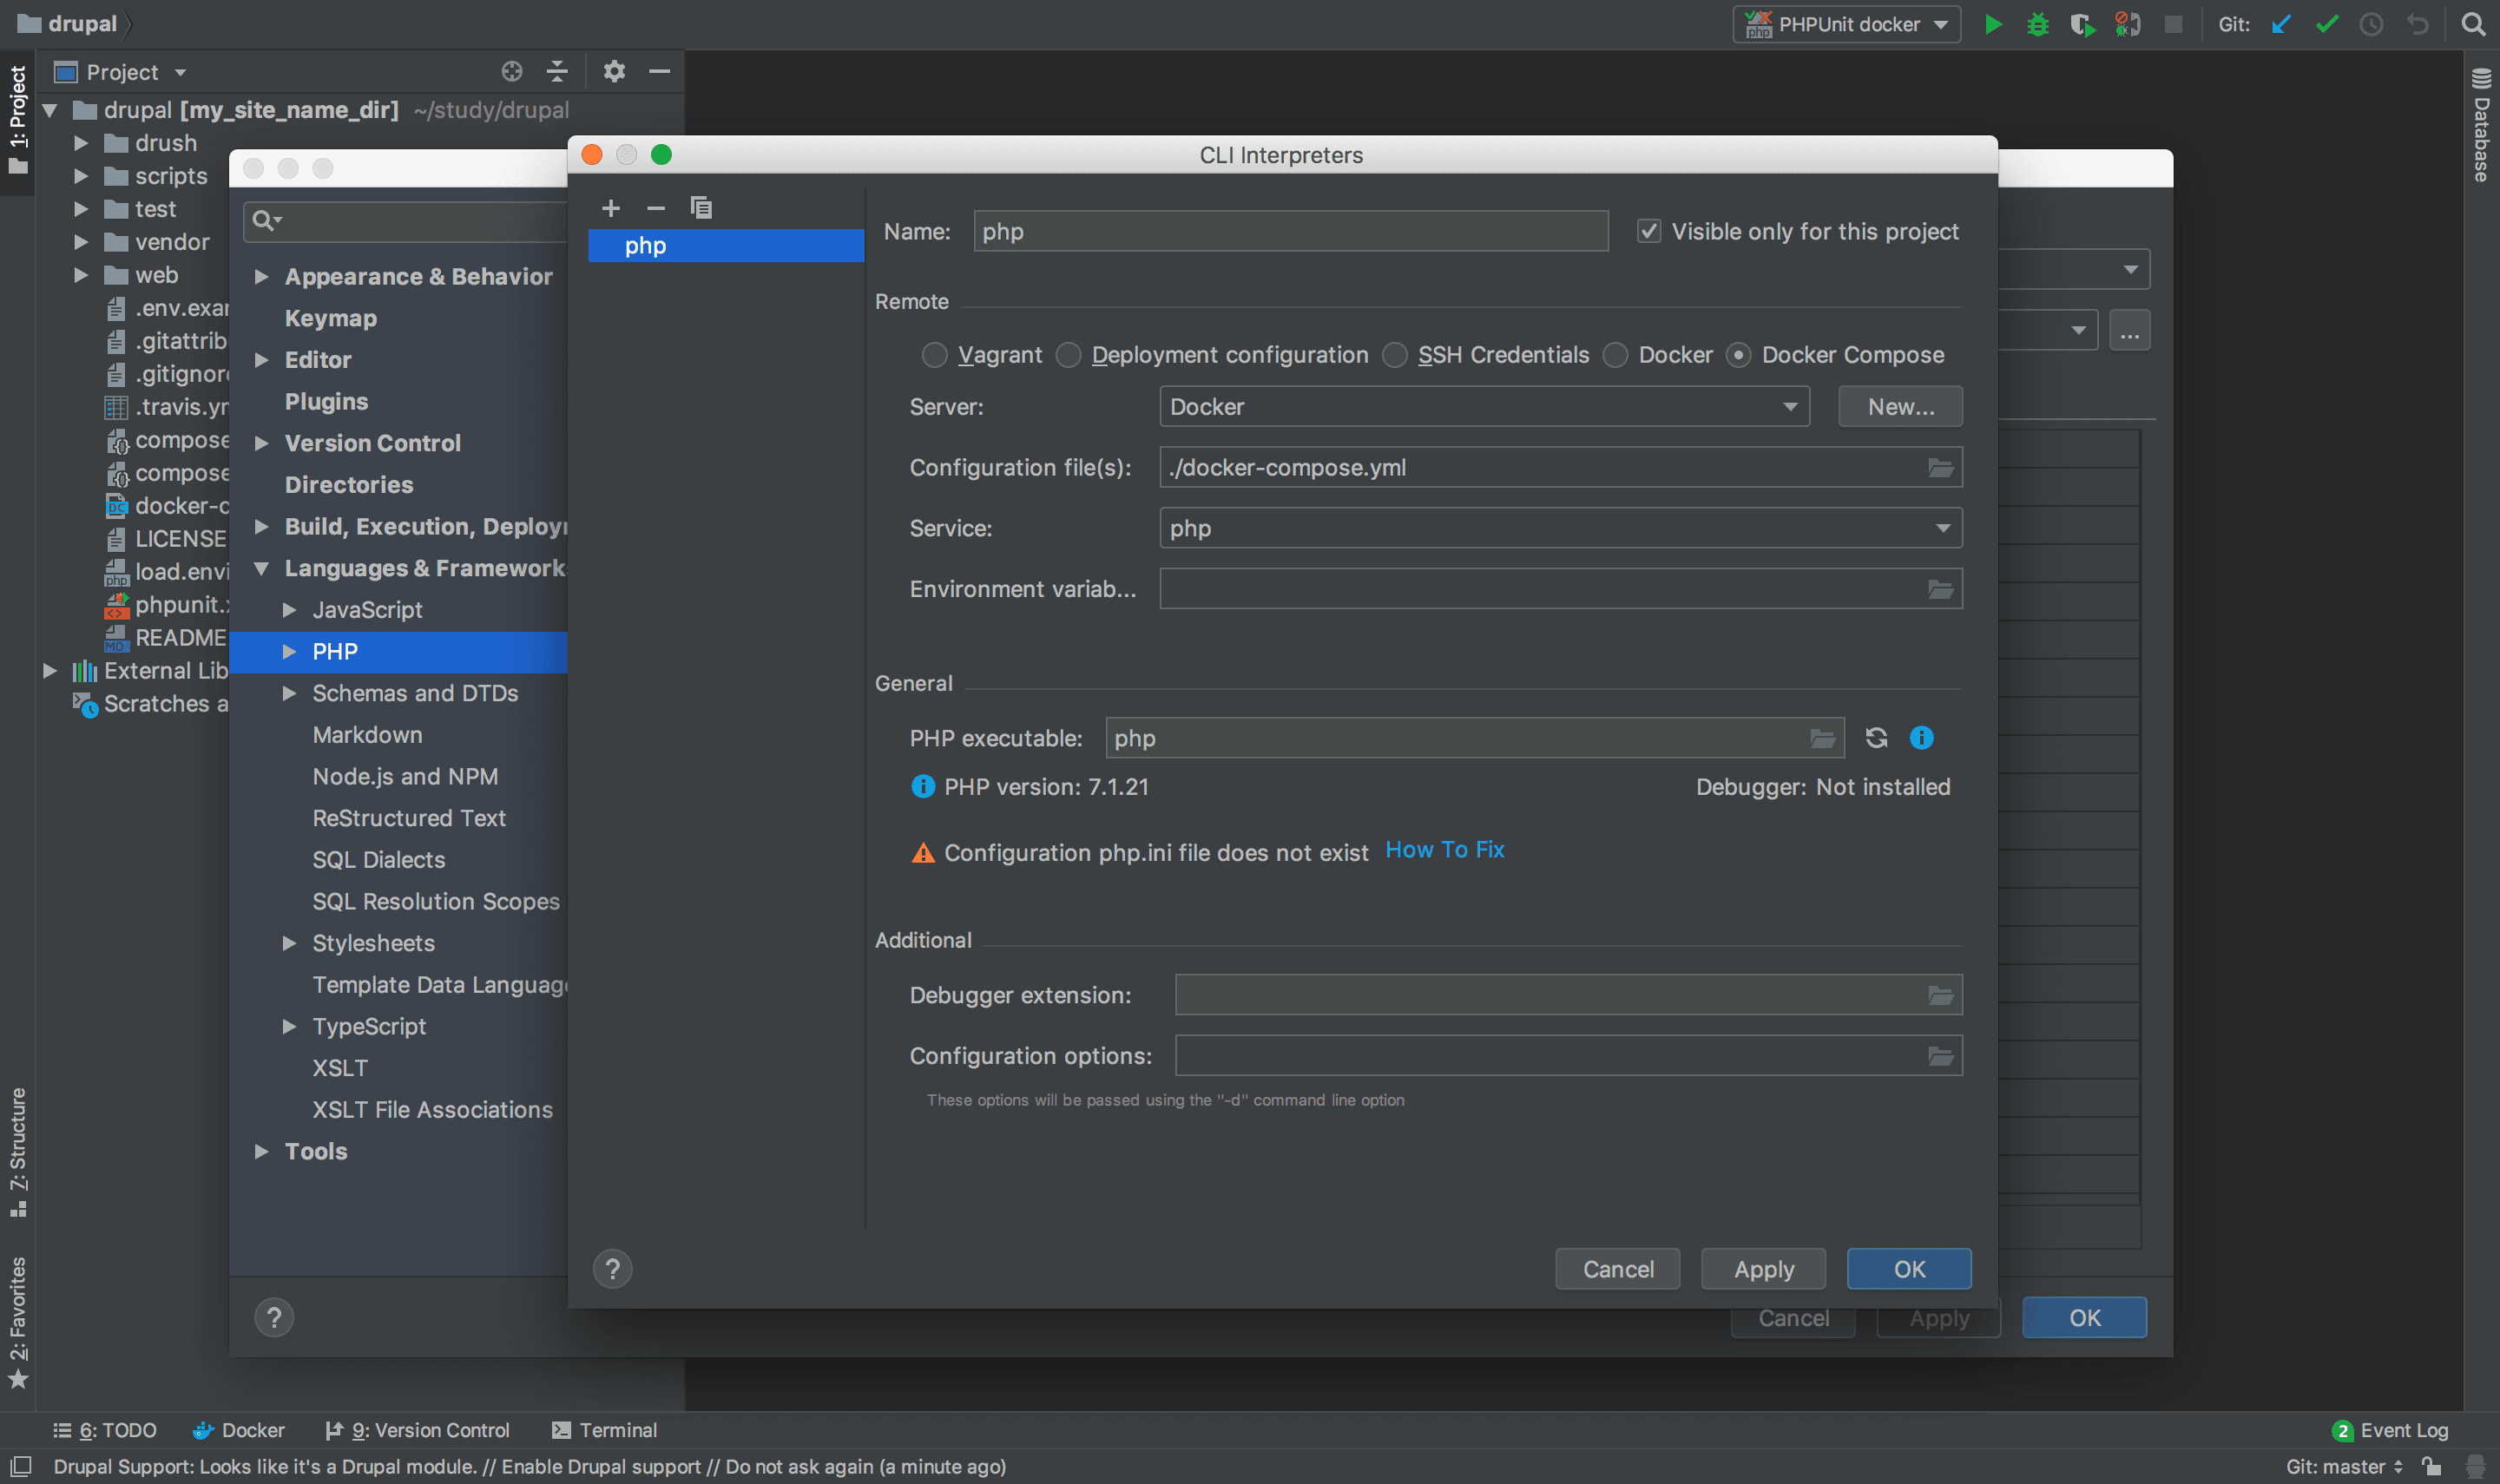This screenshot has height=1484, width=2500.
Task: Open PHPUnit docker run configuration dropdown
Action: (1846, 24)
